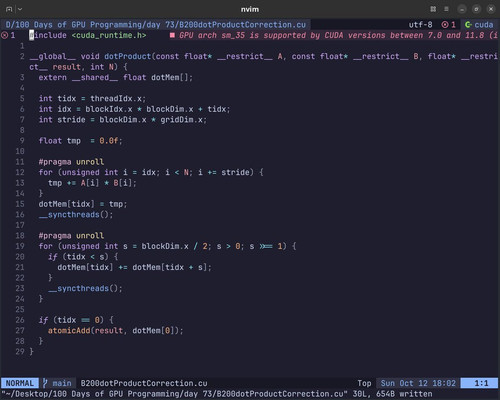
Task: Click 'int stride = blockDim.x * gridDim.x;'
Action: (122, 120)
